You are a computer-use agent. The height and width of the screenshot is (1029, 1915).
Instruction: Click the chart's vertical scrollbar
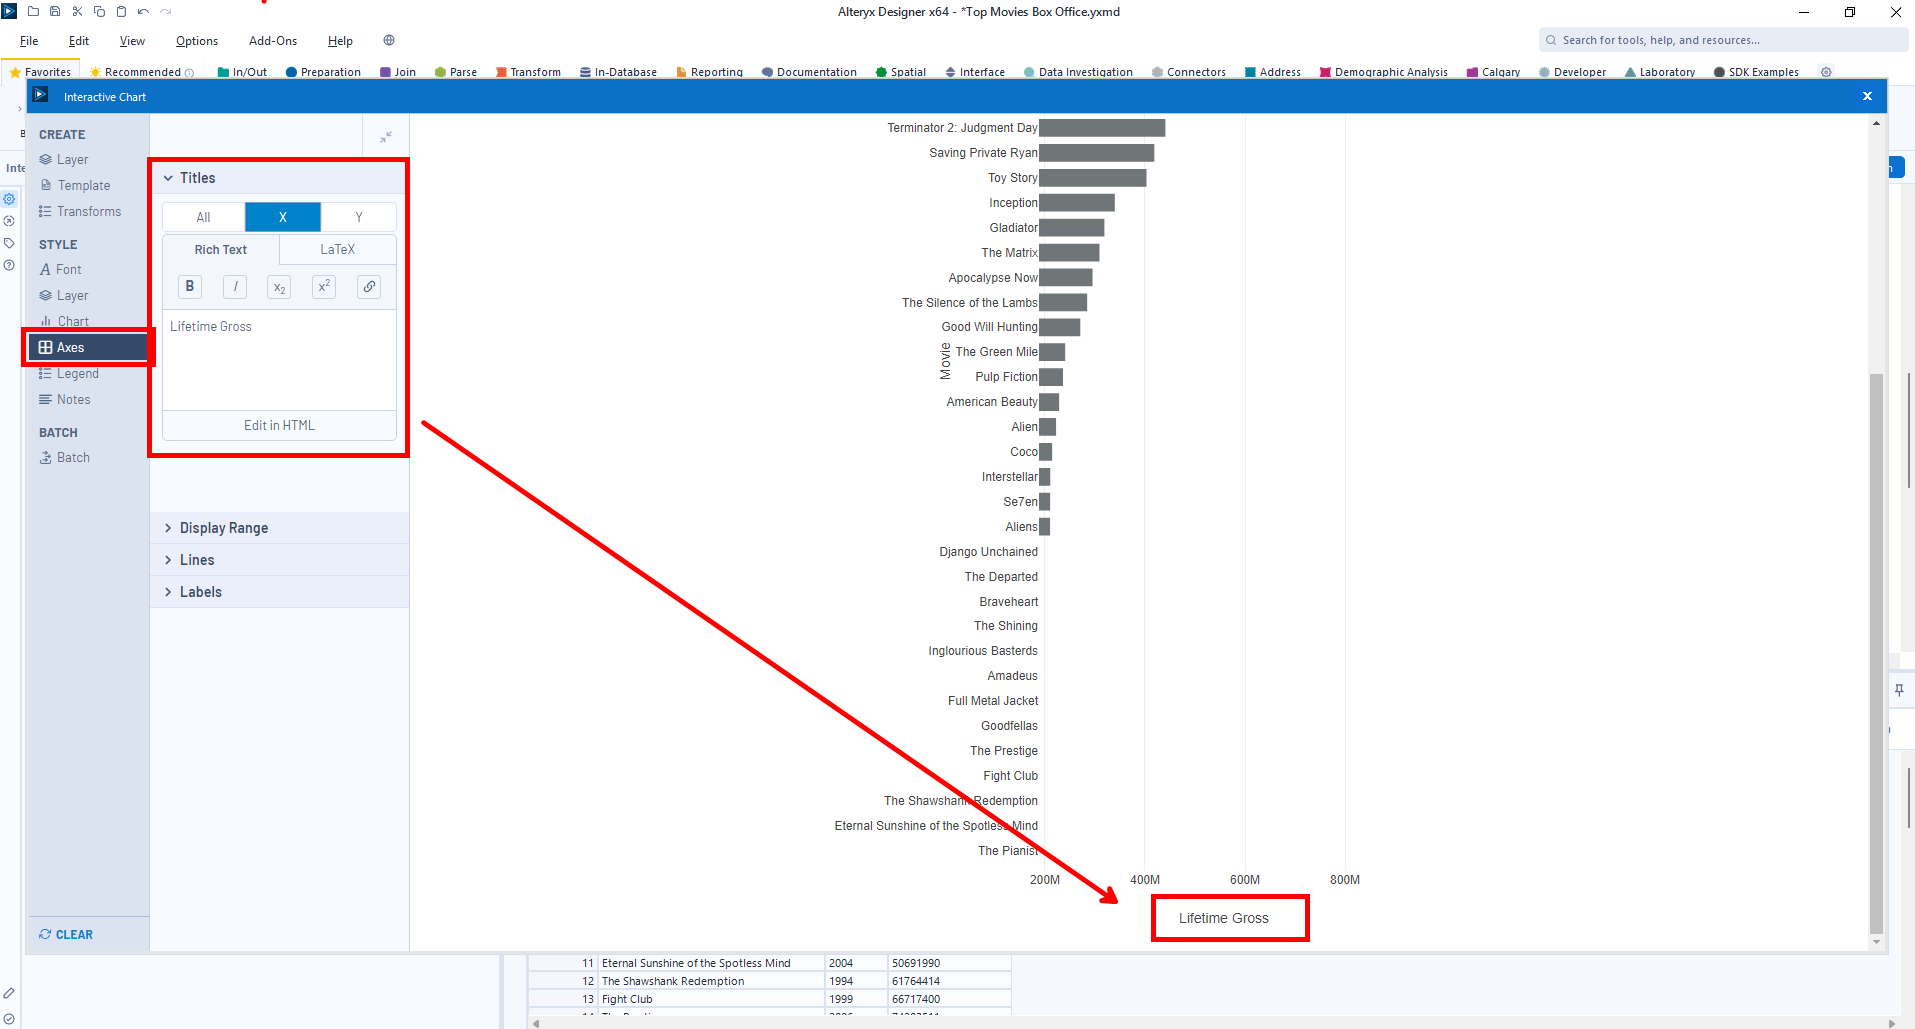[1876, 650]
